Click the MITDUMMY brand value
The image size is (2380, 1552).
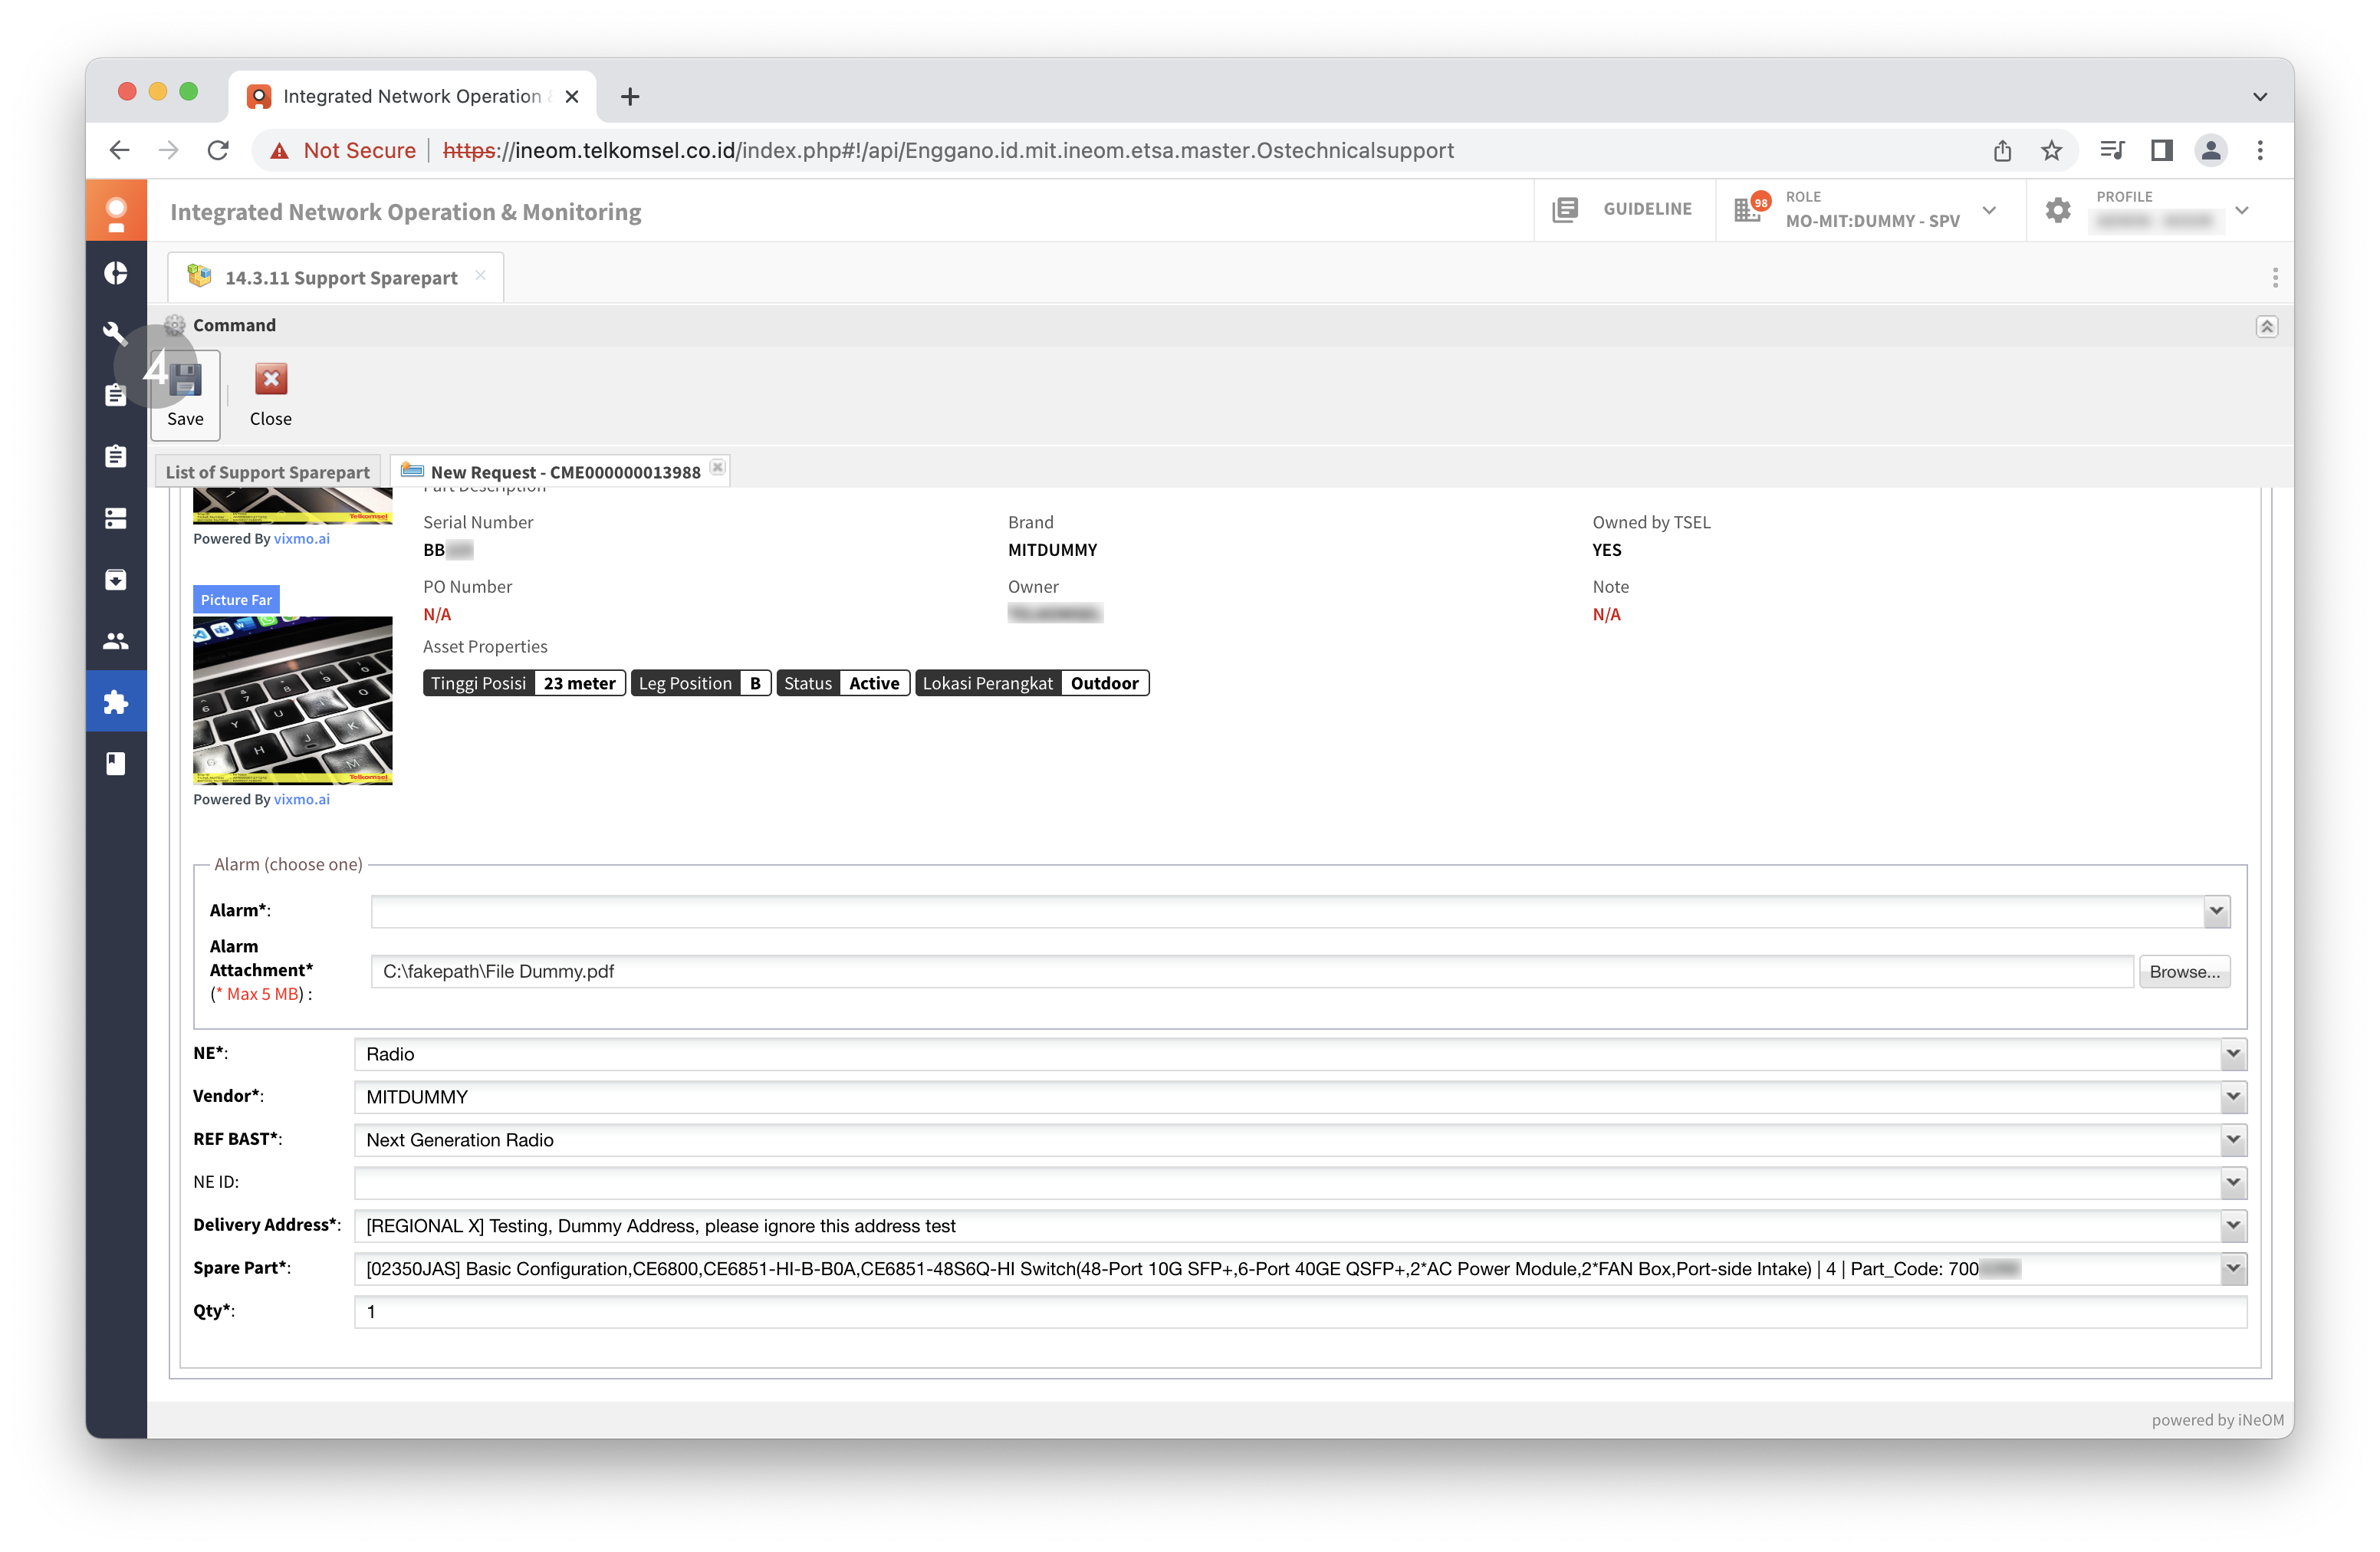(x=1052, y=550)
